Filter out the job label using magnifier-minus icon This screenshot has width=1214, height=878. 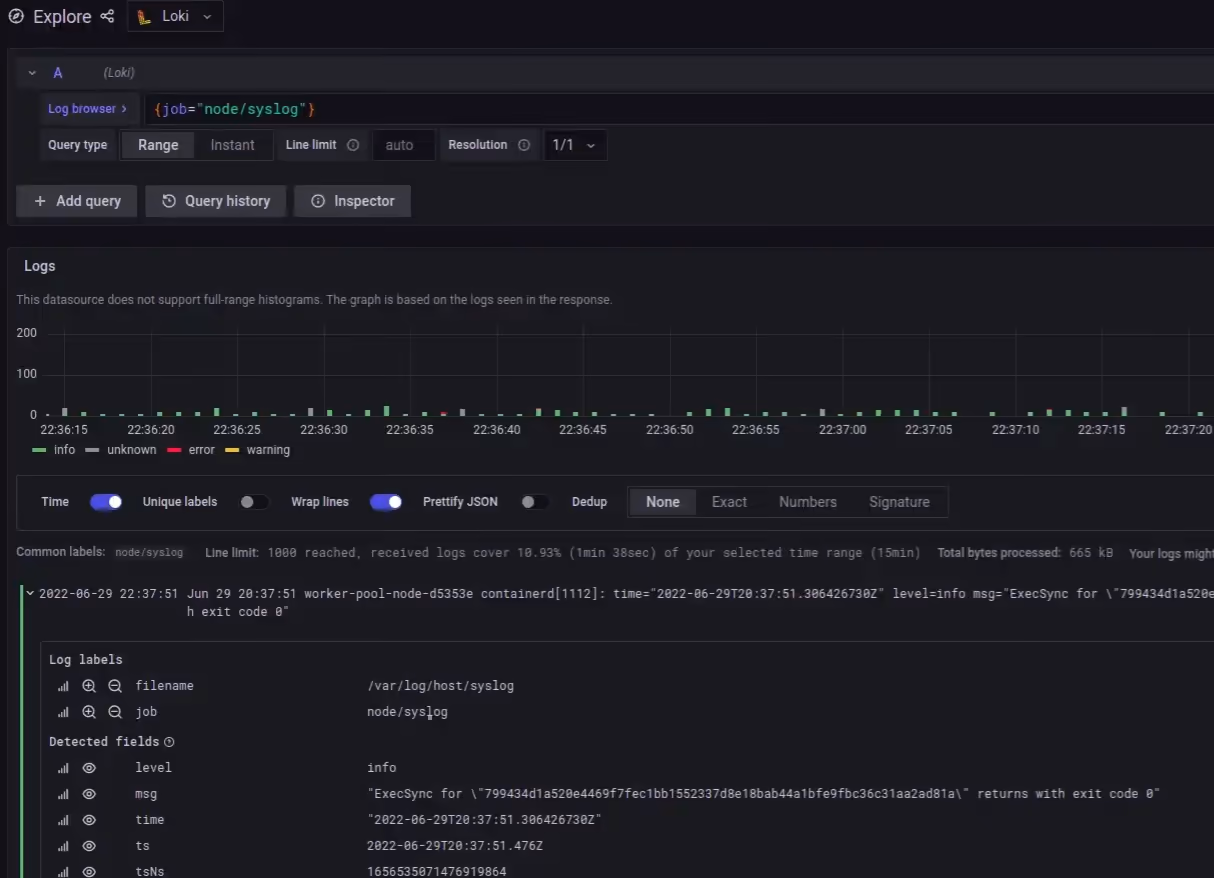(115, 712)
